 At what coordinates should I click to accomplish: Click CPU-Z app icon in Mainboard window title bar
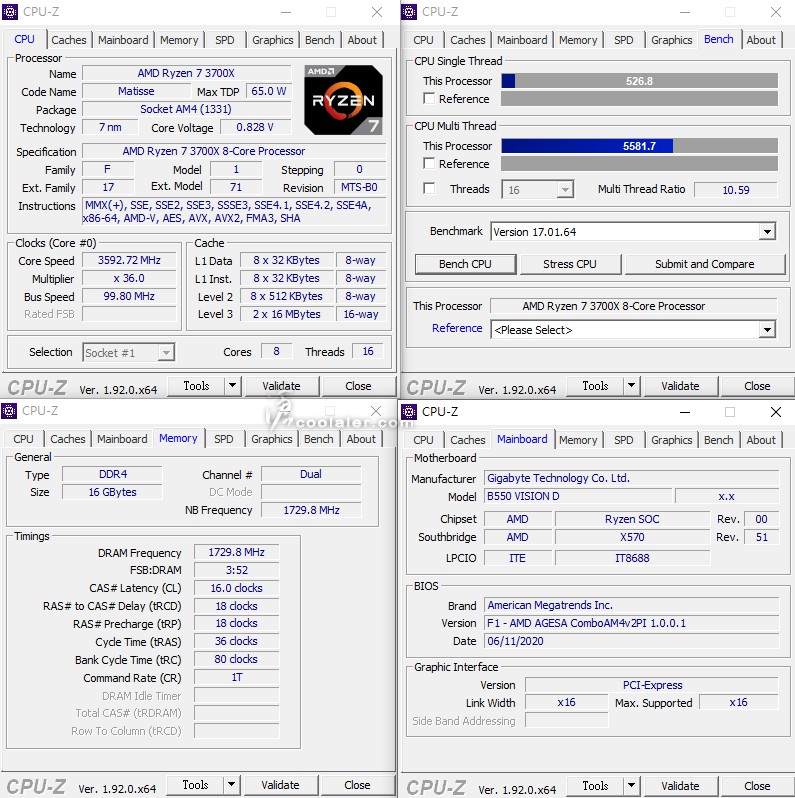click(x=410, y=411)
